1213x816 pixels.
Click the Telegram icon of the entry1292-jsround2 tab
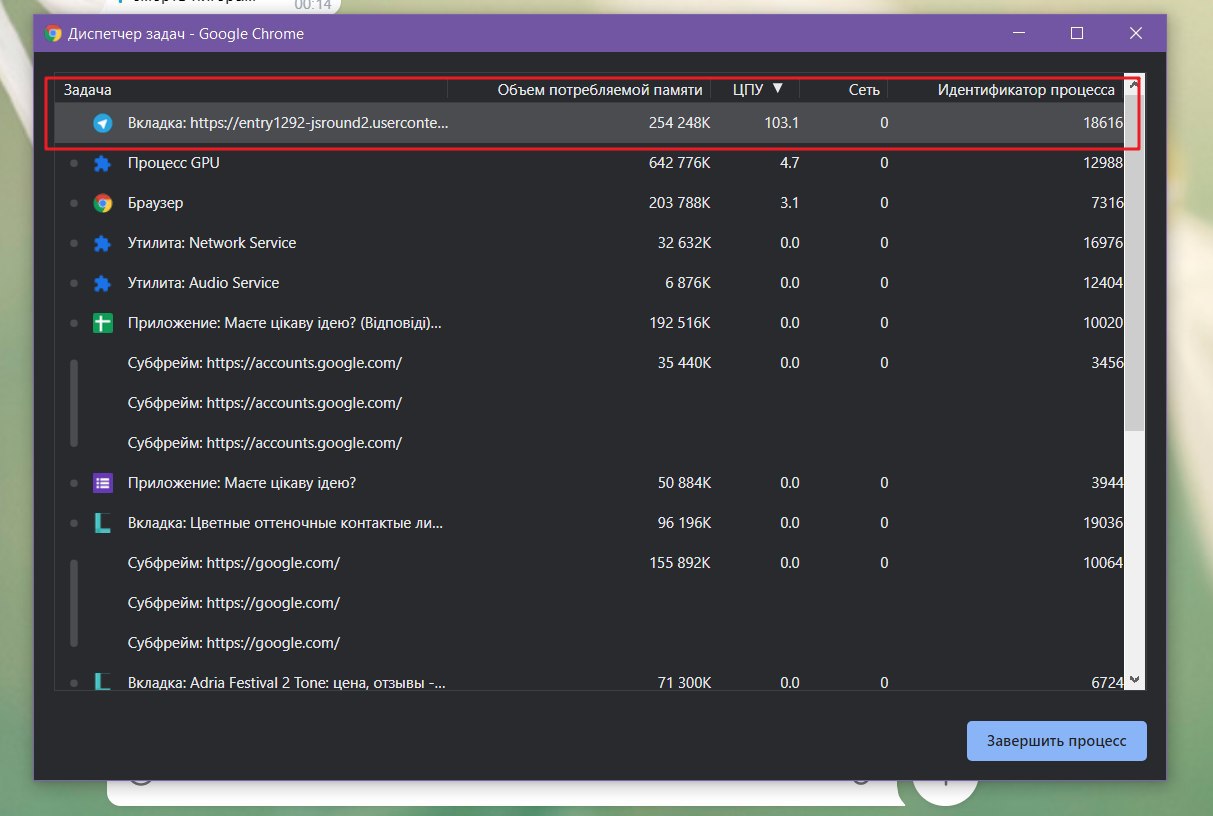click(x=102, y=123)
